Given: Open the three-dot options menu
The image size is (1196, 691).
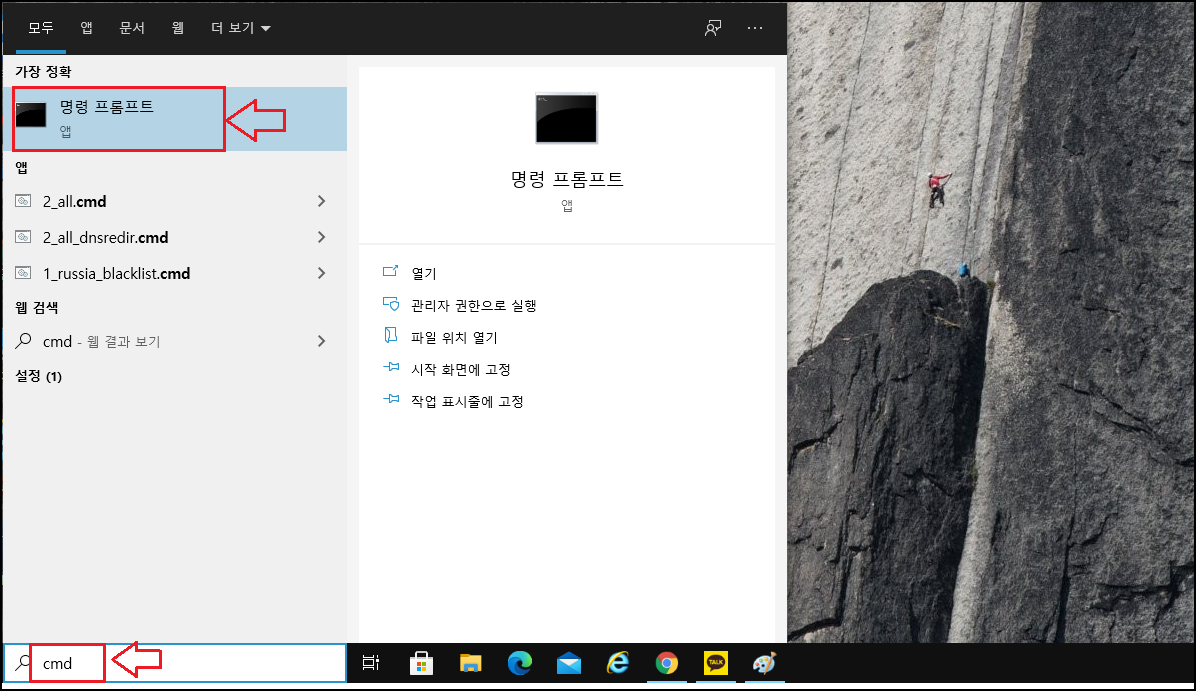Looking at the screenshot, I should (x=754, y=28).
